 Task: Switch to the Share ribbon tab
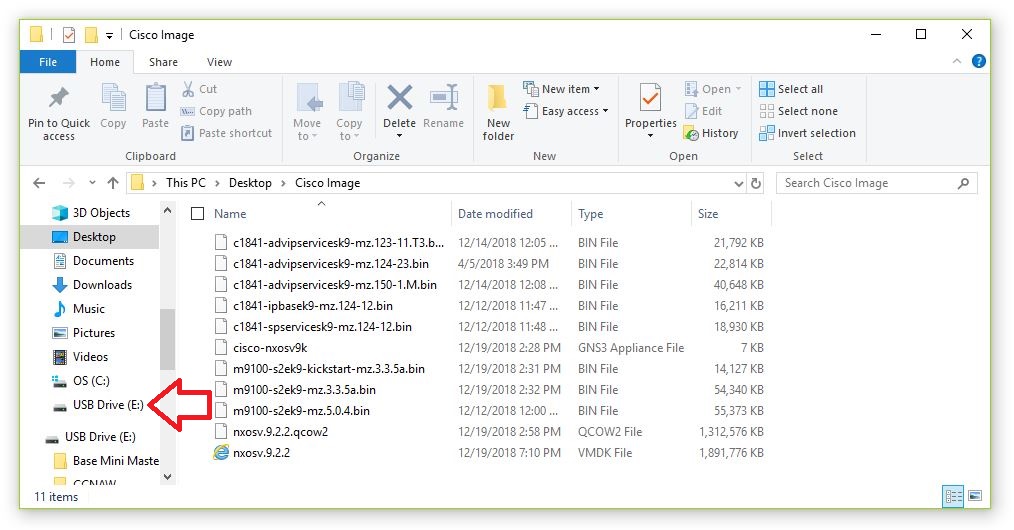click(163, 62)
